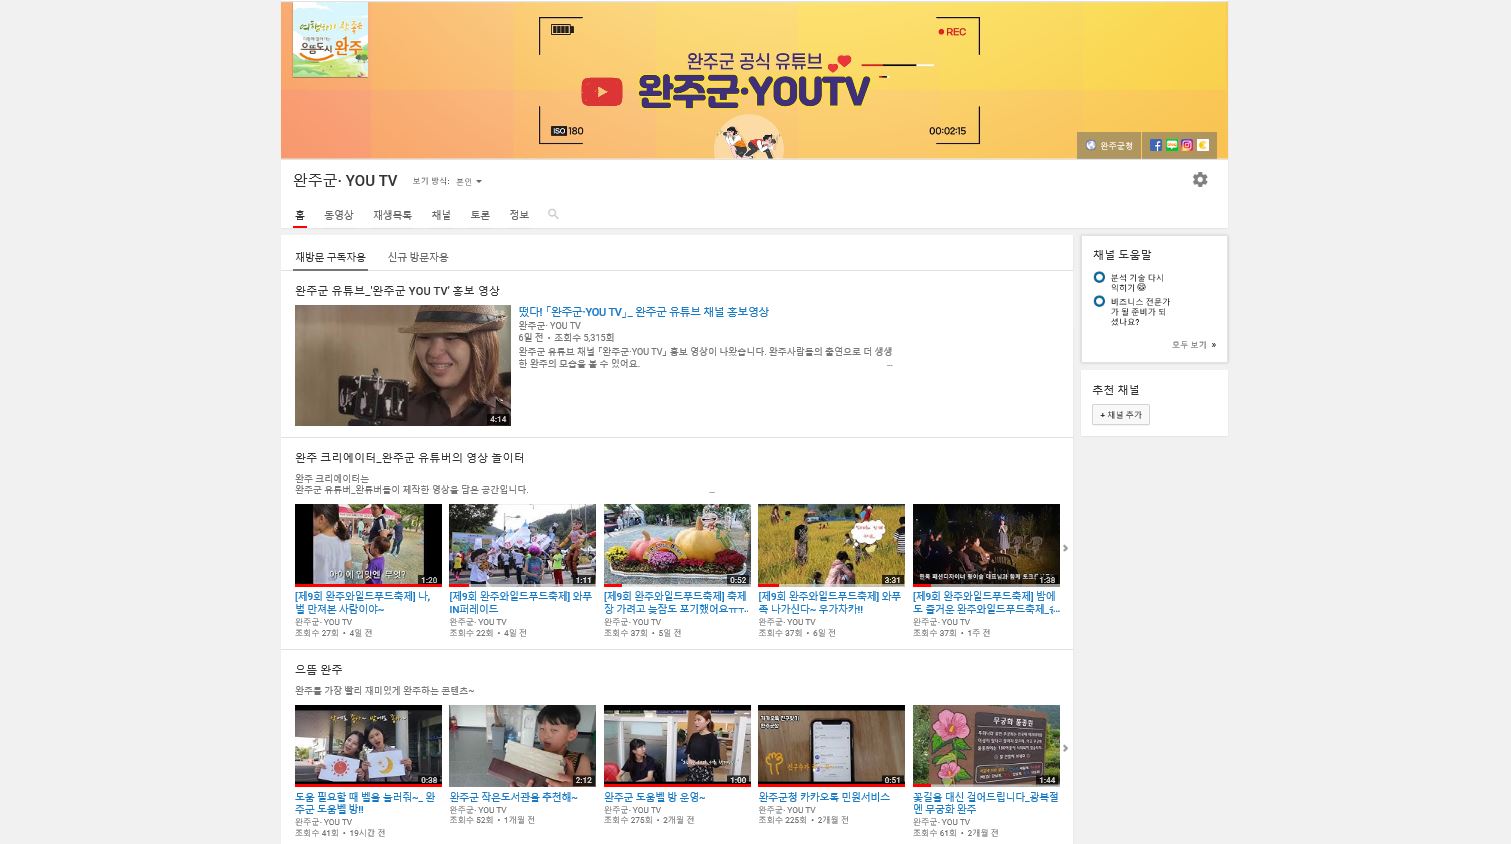The image size is (1511, 844).
Task: Open the 늦잠도 포기했어요 video title
Action: tap(676, 602)
